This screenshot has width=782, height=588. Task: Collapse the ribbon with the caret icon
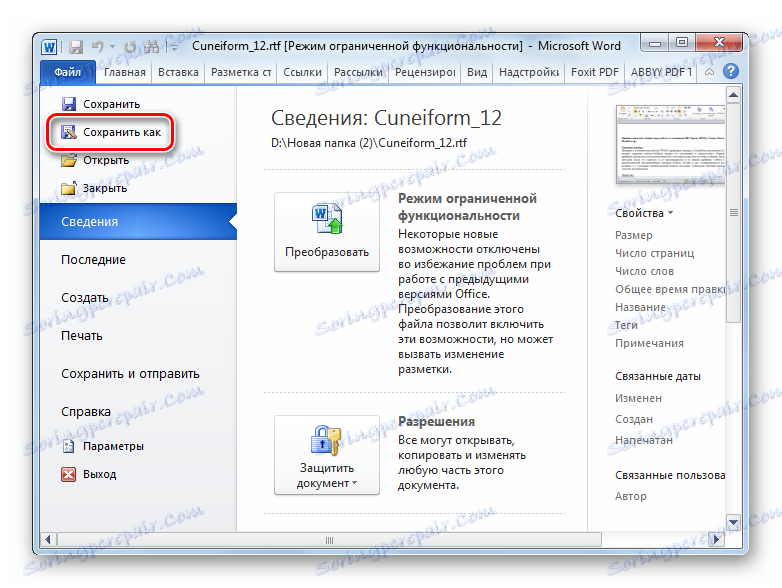[709, 72]
